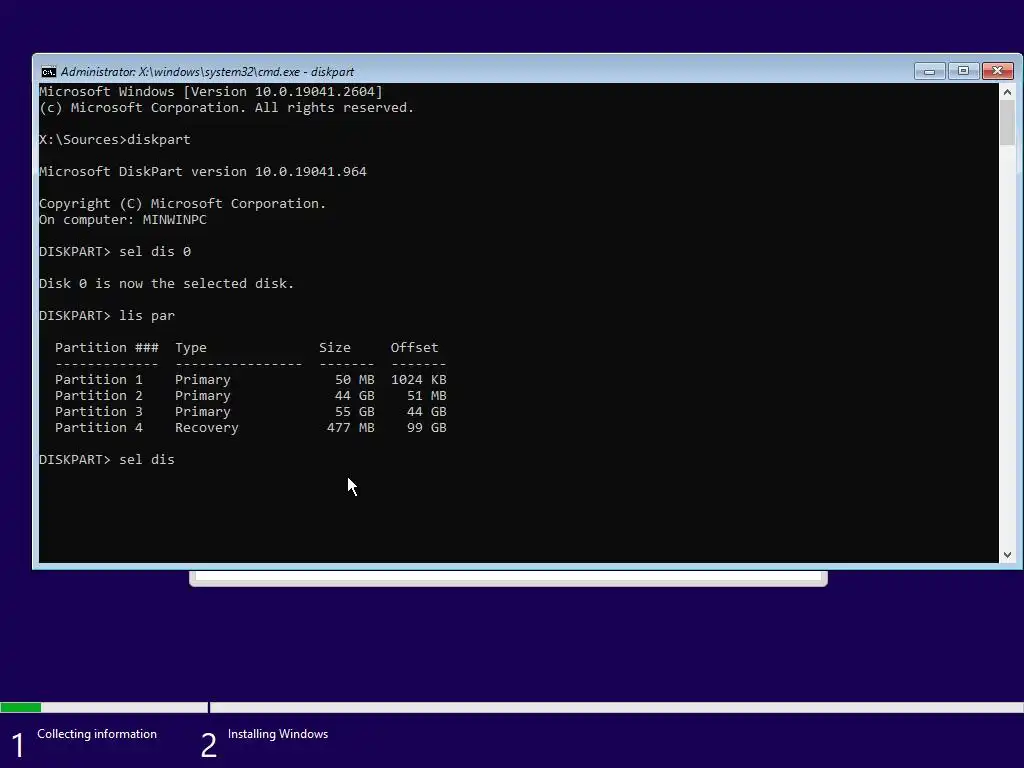Screen dimensions: 1024x768
Task: Click the '477 MB' size value
Action: [351, 428]
